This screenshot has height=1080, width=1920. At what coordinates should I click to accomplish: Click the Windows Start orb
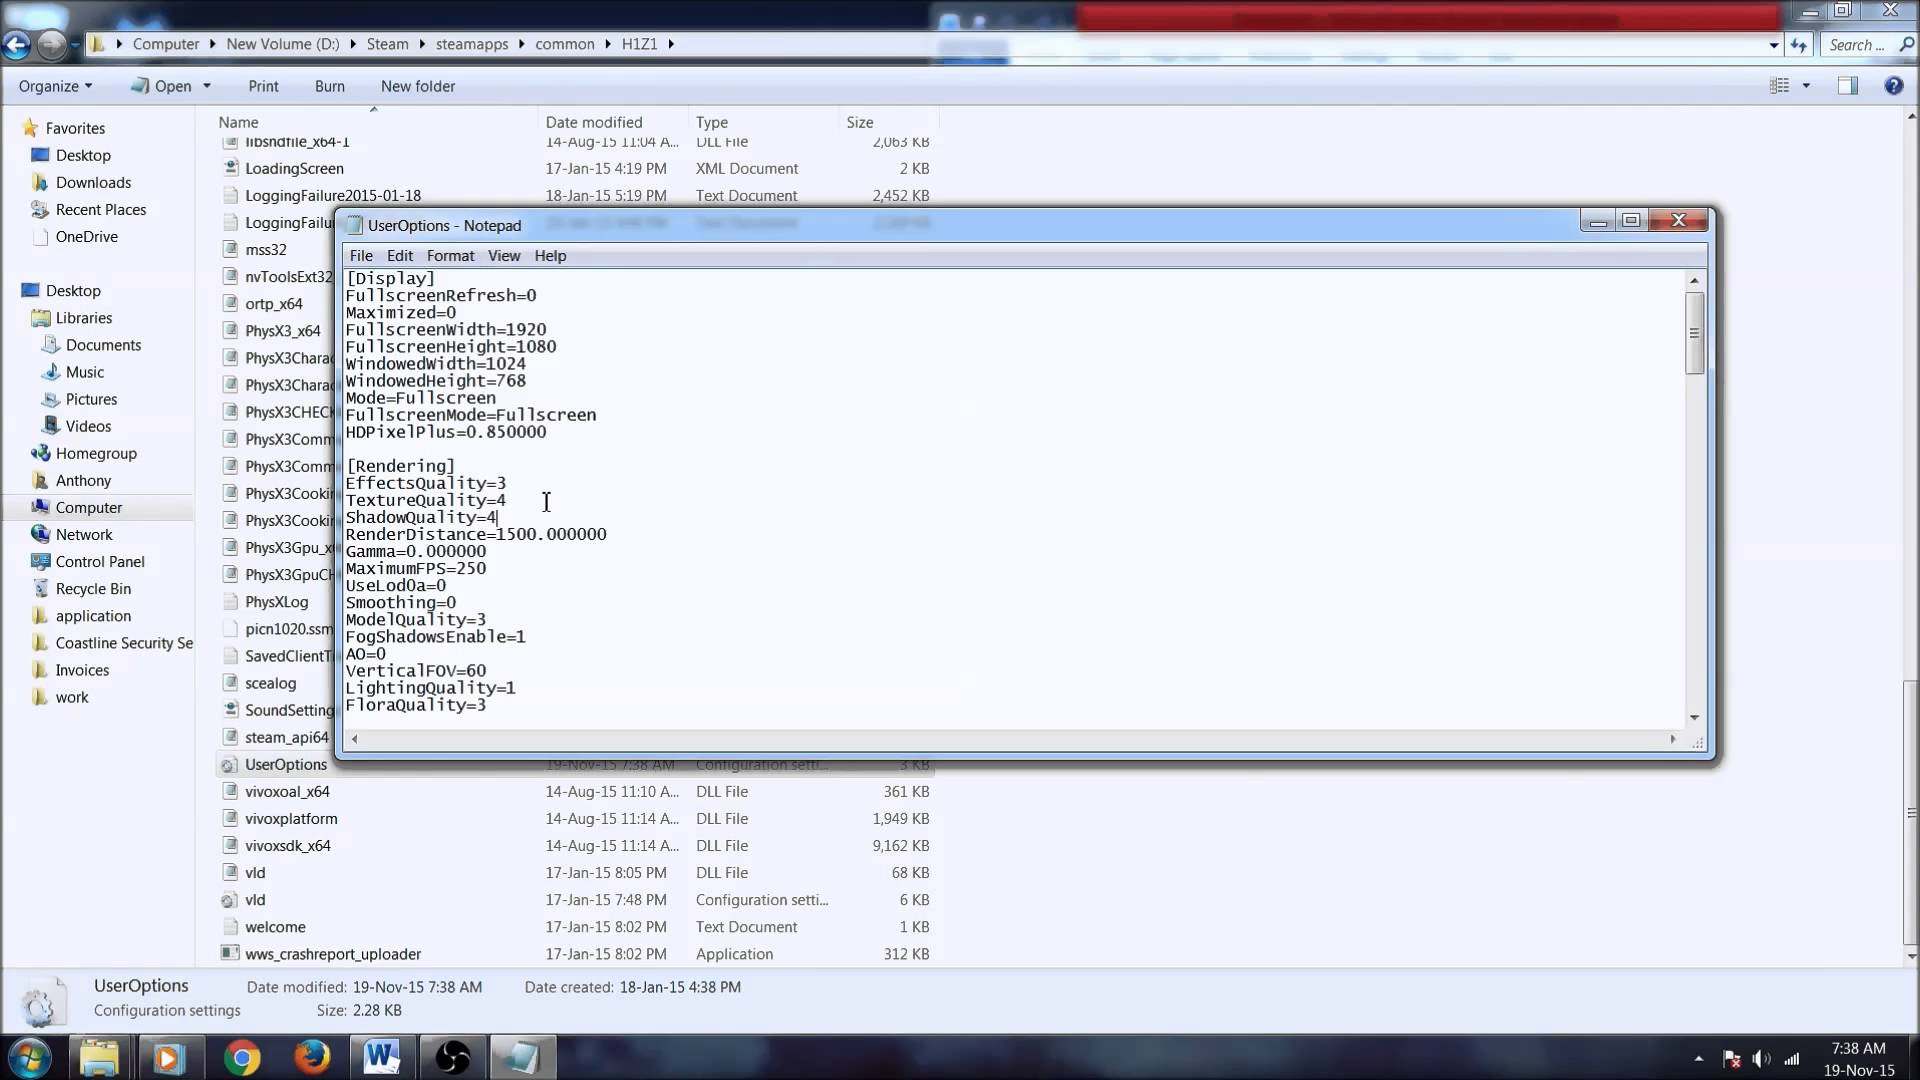(x=29, y=1057)
